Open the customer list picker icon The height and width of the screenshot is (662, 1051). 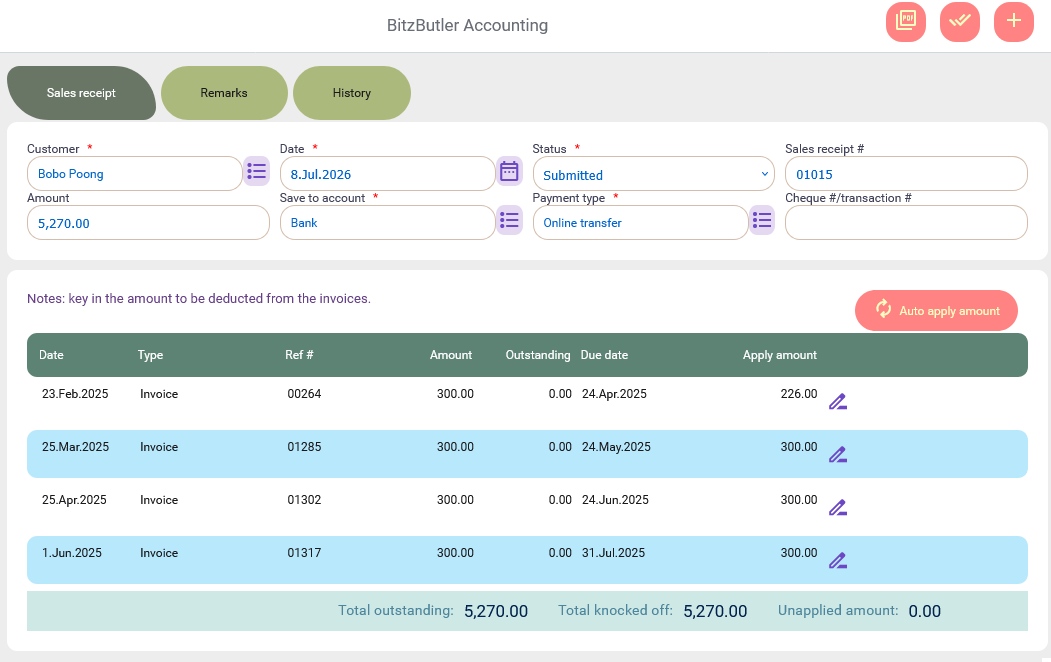256,172
